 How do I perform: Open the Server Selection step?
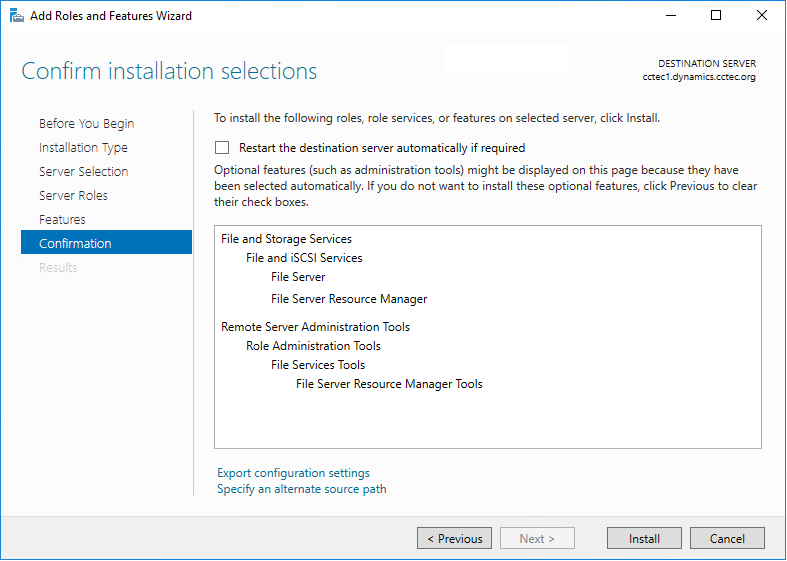[83, 172]
